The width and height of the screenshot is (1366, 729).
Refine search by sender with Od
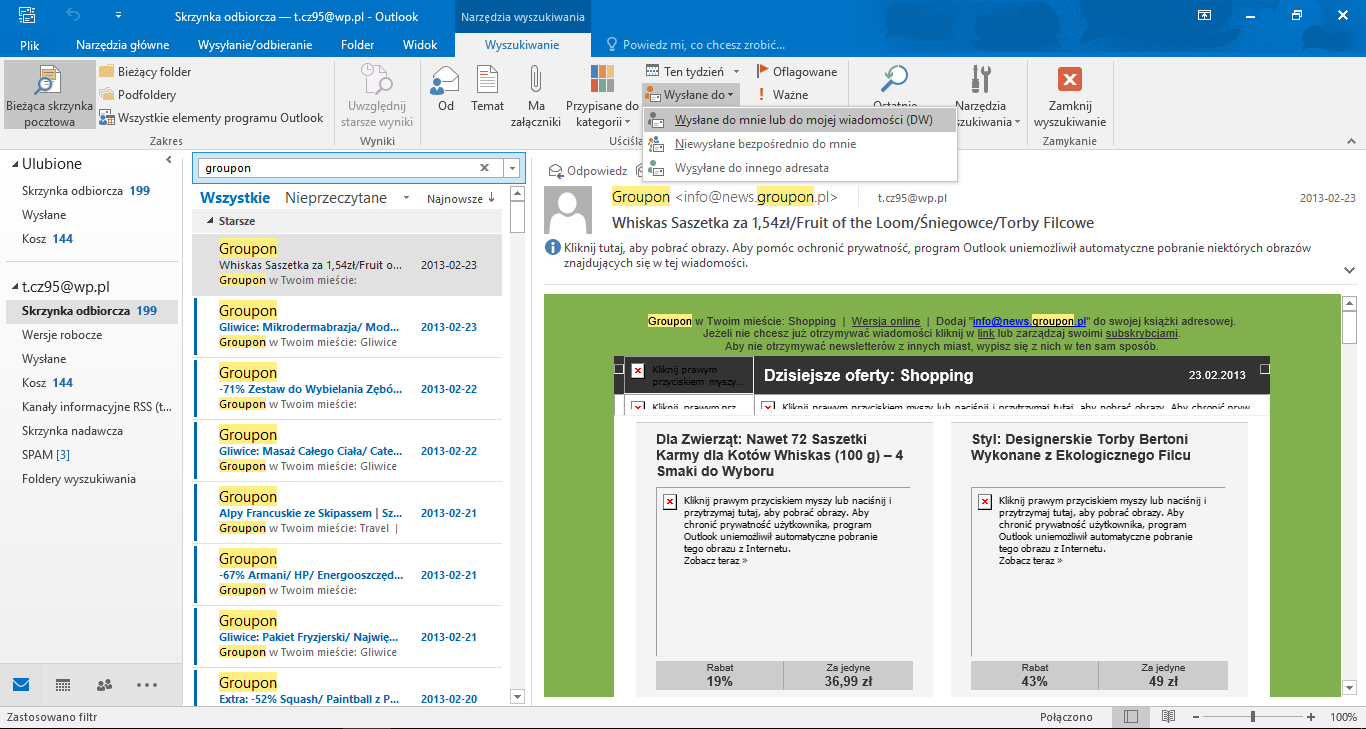446,90
